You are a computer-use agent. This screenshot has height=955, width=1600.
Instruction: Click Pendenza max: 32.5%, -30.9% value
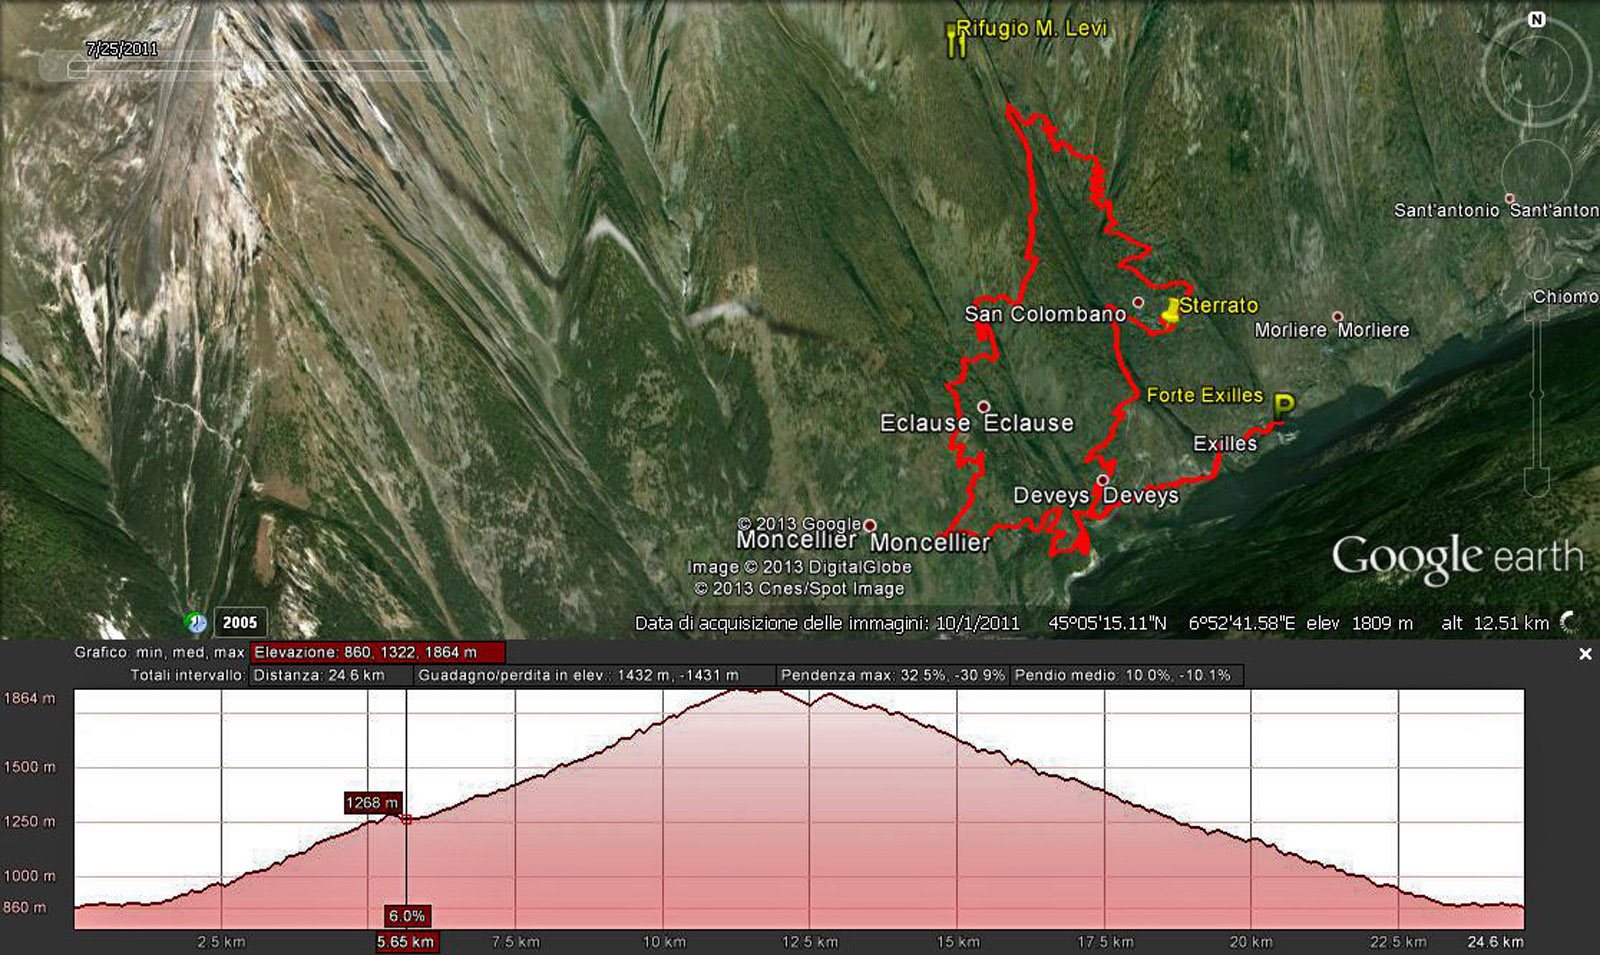point(893,675)
